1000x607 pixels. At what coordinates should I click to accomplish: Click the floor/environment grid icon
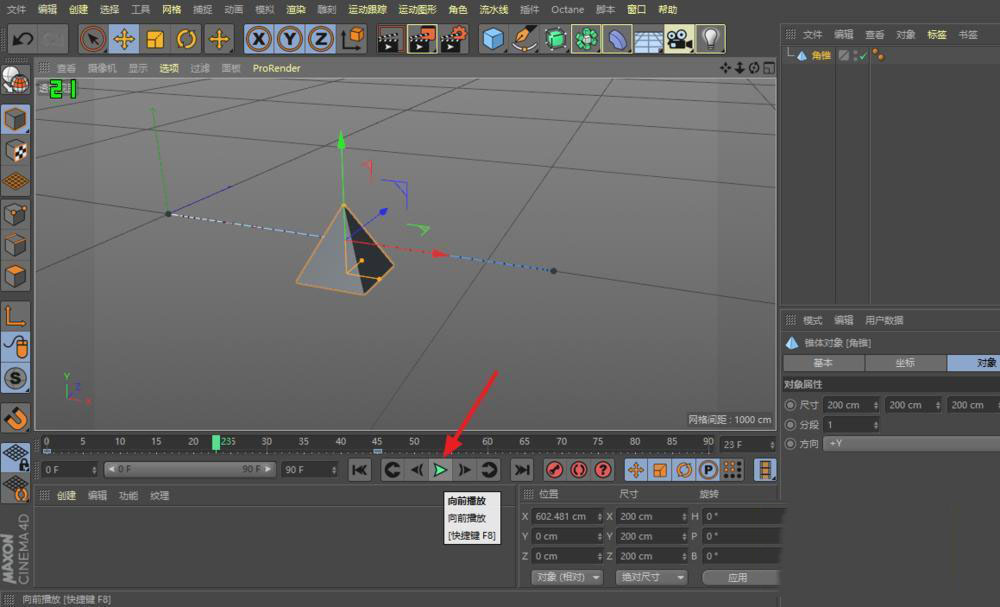tap(648, 40)
